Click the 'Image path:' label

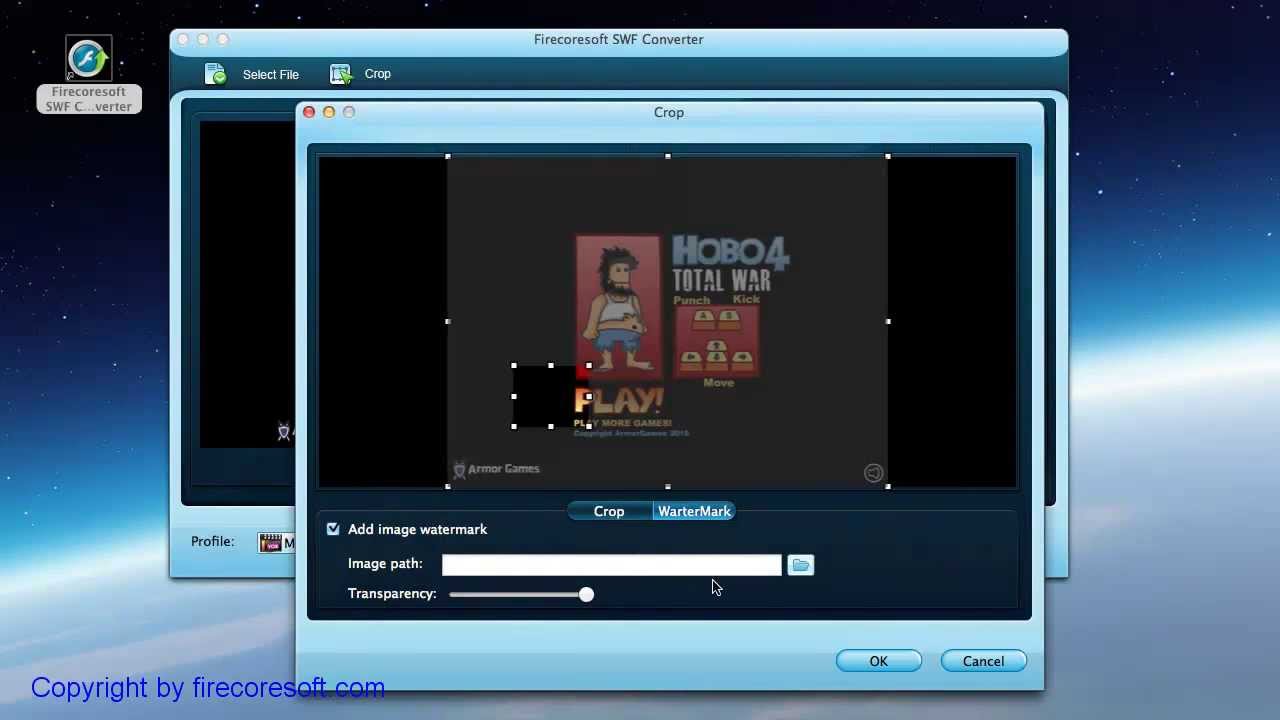pyautogui.click(x=385, y=563)
